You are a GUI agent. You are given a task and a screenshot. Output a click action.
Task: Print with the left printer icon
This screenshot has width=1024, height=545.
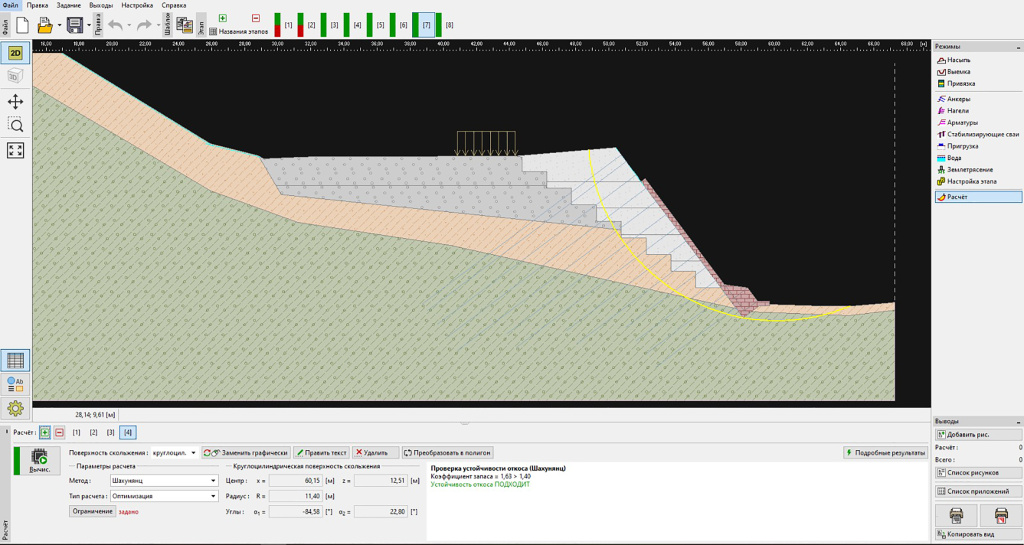pyautogui.click(x=956, y=516)
